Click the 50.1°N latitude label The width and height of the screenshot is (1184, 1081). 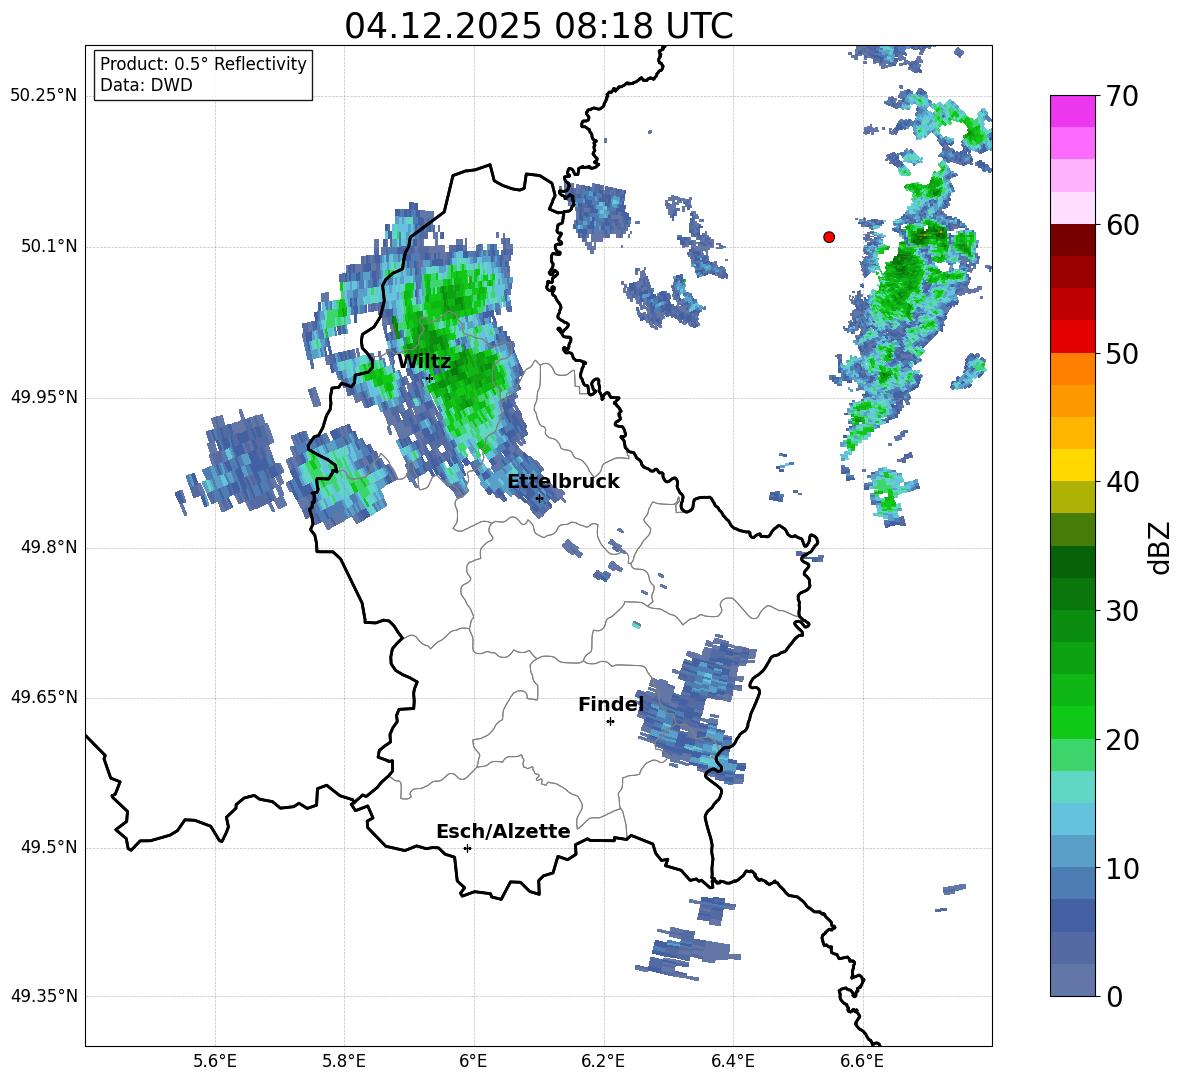pyautogui.click(x=49, y=246)
